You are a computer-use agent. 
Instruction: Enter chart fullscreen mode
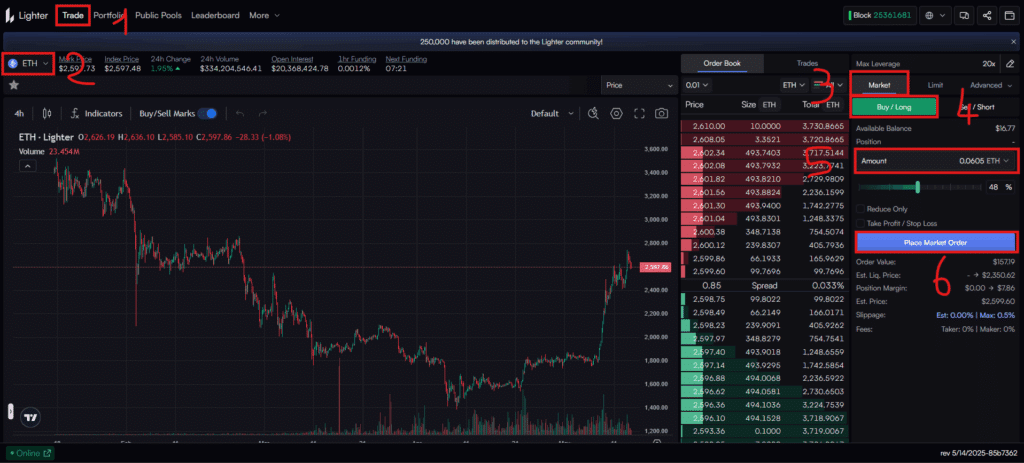click(639, 114)
